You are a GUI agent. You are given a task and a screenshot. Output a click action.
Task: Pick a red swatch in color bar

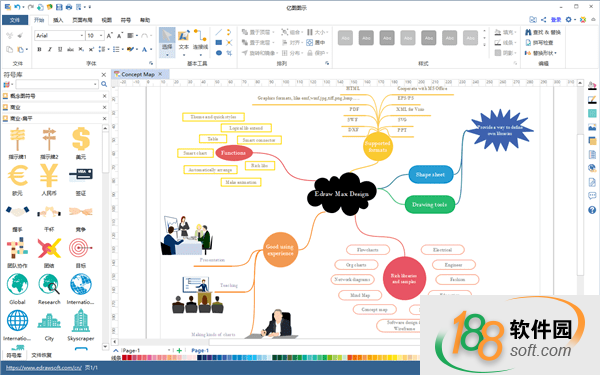pos(124,358)
